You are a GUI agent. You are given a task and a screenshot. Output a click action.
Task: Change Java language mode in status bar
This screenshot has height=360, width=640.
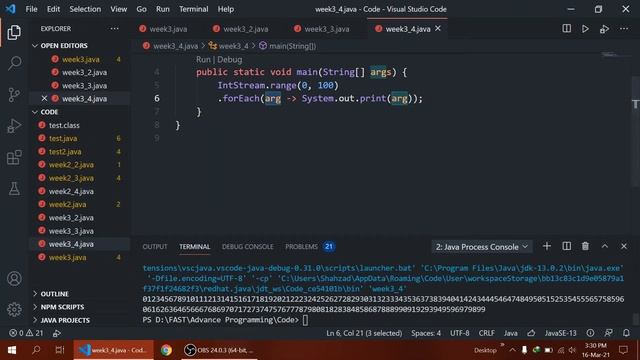(510, 333)
